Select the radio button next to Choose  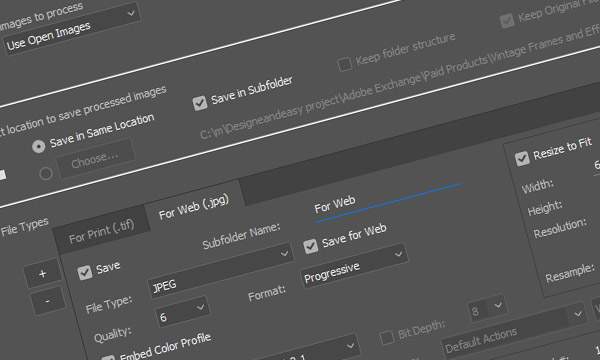(46, 174)
